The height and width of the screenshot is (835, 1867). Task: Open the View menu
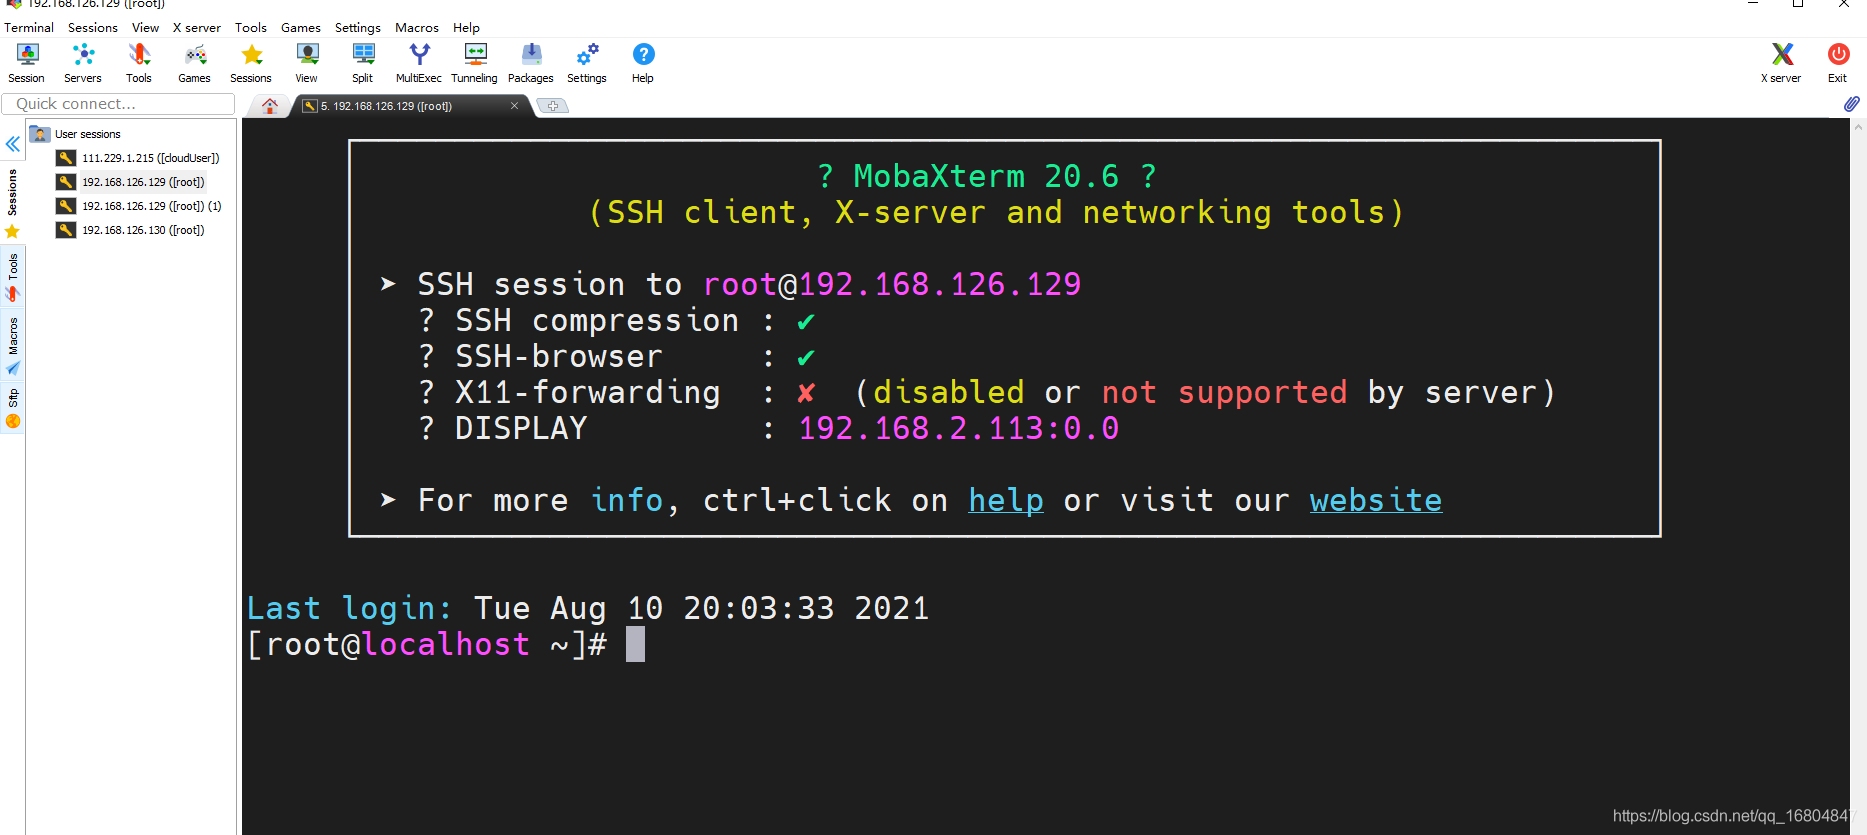pos(146,27)
